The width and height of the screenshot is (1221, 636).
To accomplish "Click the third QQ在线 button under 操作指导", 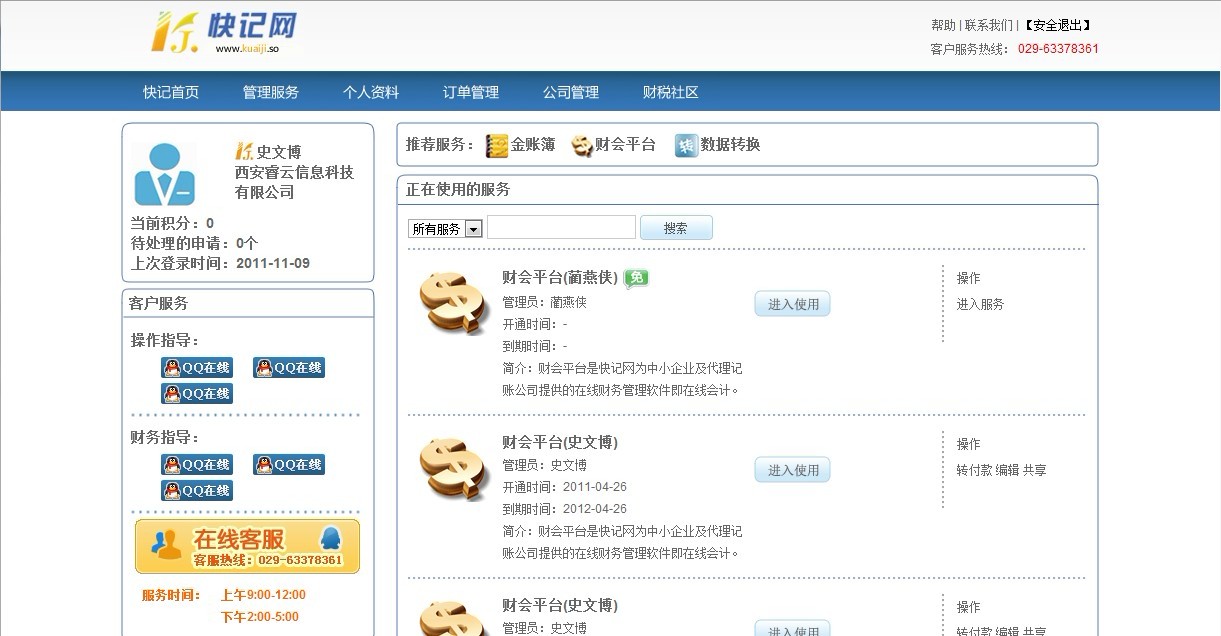I will point(197,394).
